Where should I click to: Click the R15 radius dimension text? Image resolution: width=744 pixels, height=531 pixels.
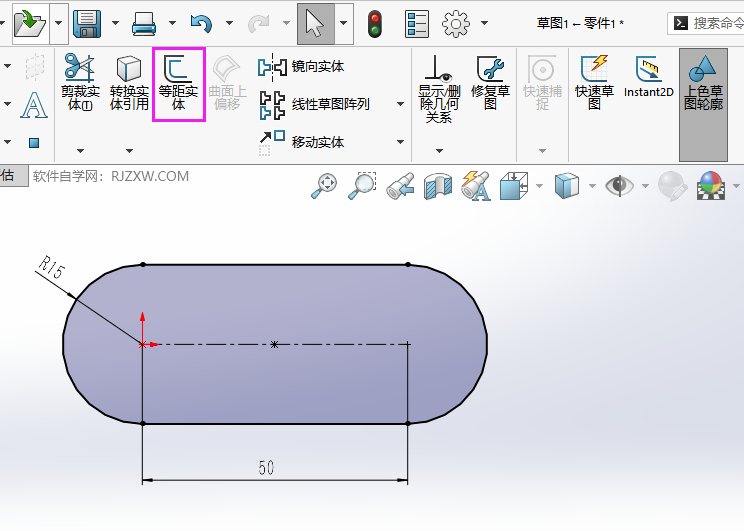51,267
